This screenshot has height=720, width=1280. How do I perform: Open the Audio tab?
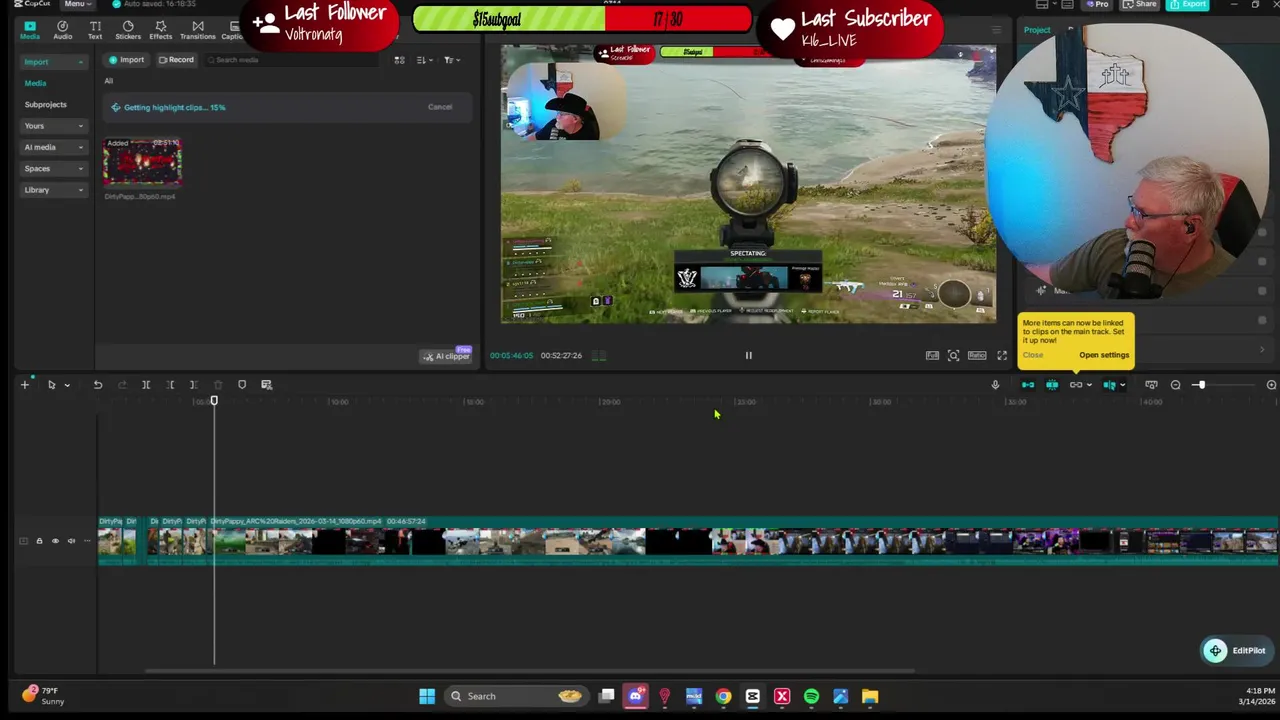pos(62,30)
